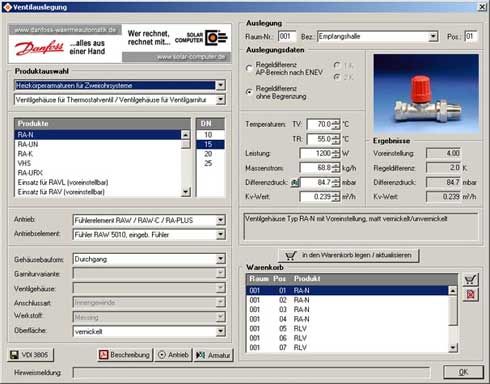This screenshot has height=384, width=490.
Task: Click www.danfoss-waermeautomatik.de link
Action: pyautogui.click(x=65, y=30)
